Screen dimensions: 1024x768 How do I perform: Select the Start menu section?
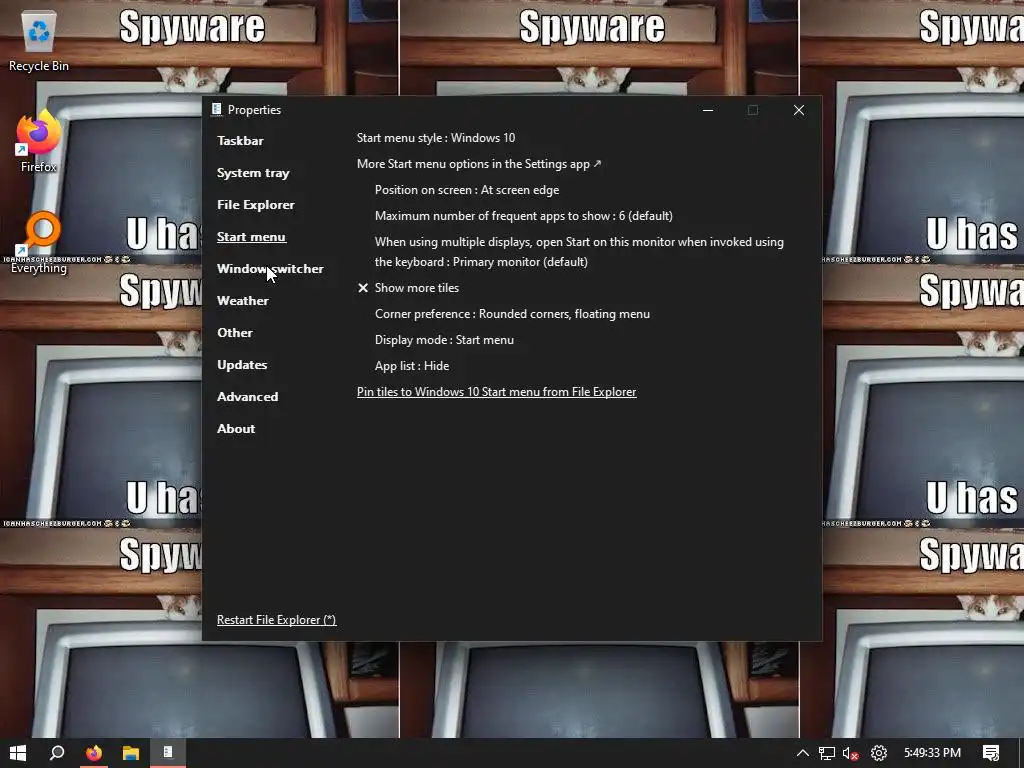pos(251,237)
